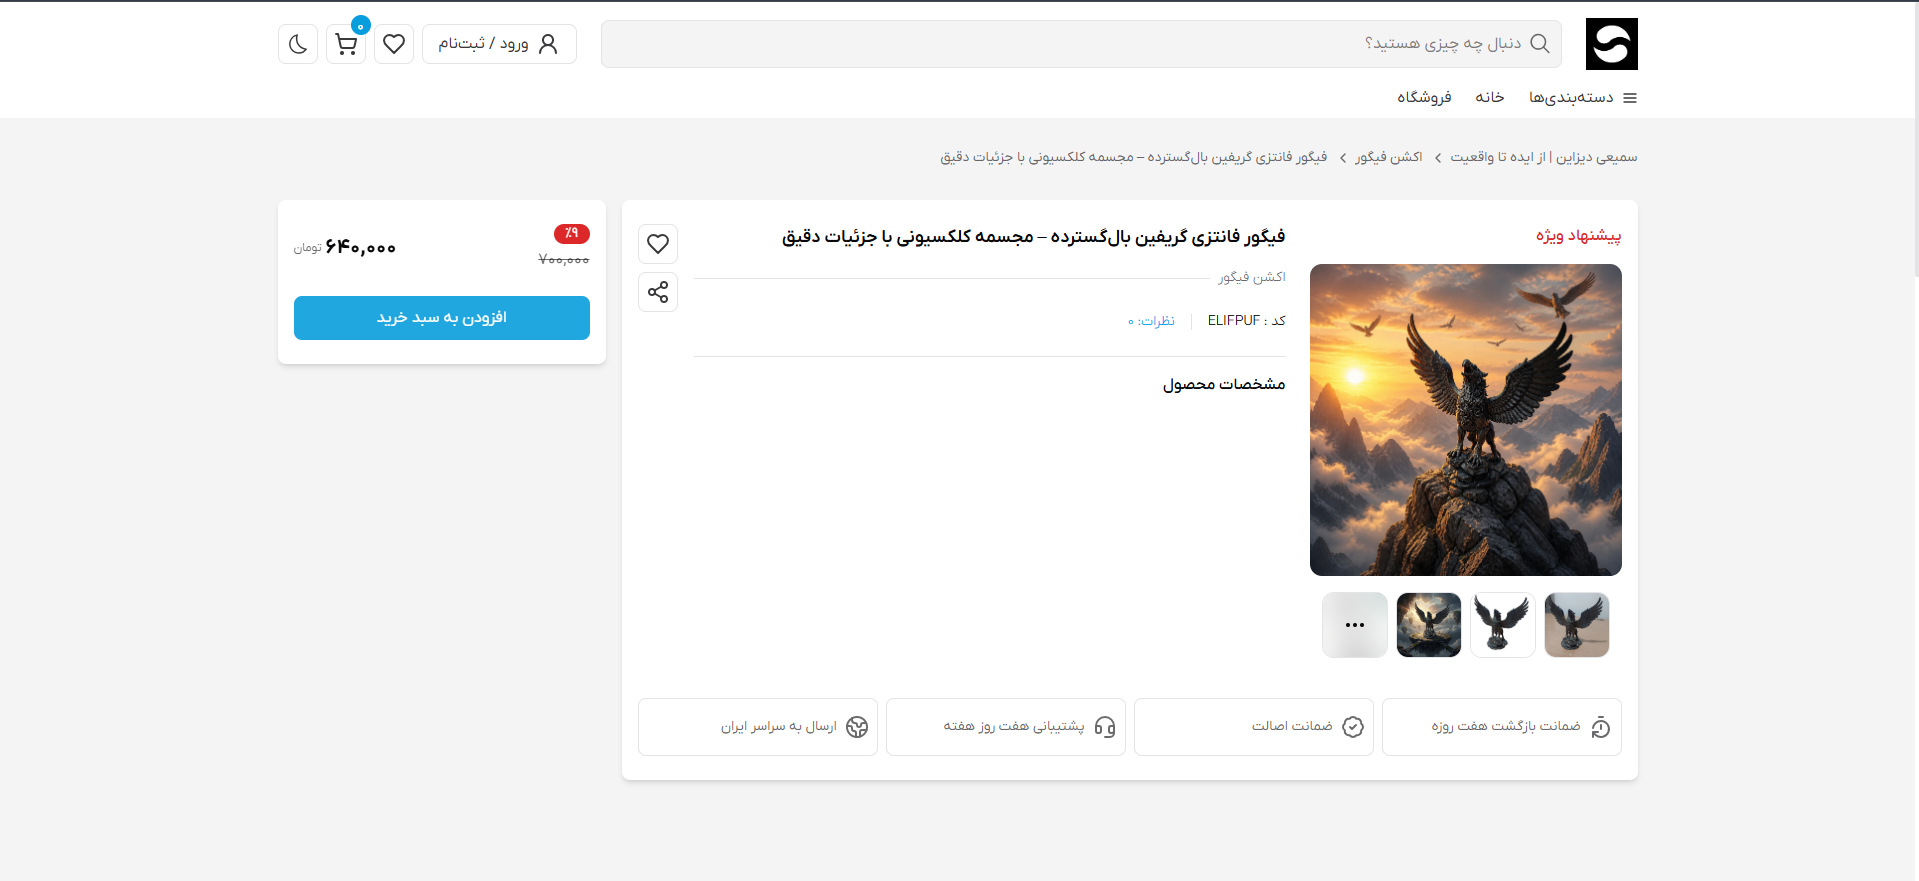The image size is (1919, 881).
Task: Click پشتیبانی هفت روز هفته box
Action: pyautogui.click(x=1006, y=727)
